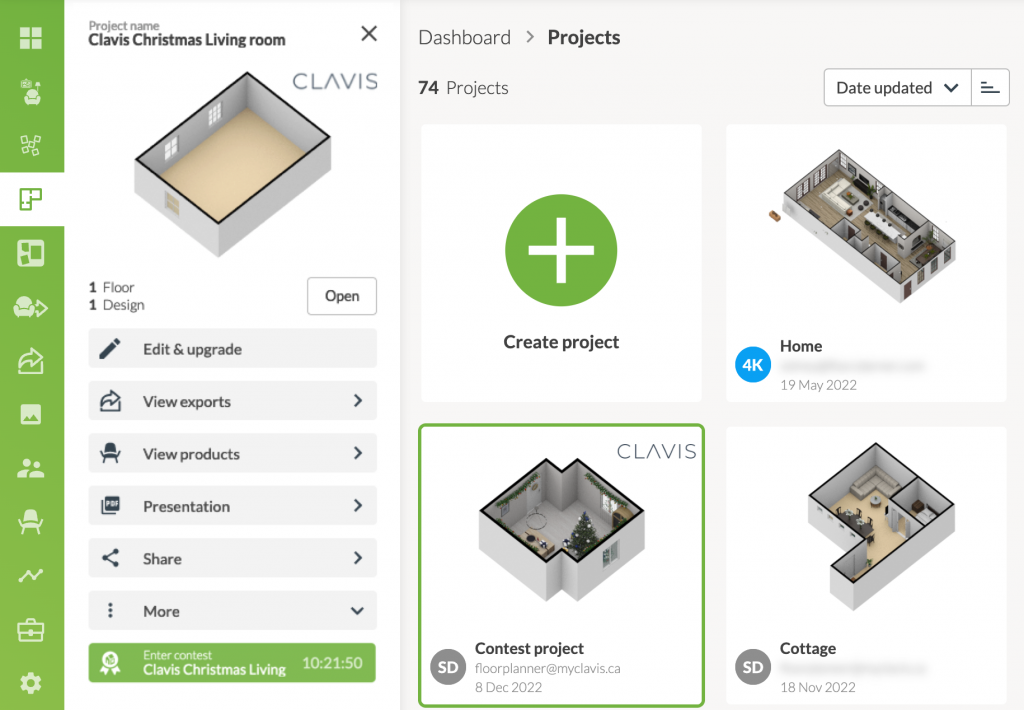The height and width of the screenshot is (710, 1024).
Task: Click the SD badge on Contest project
Action: pos(447,667)
